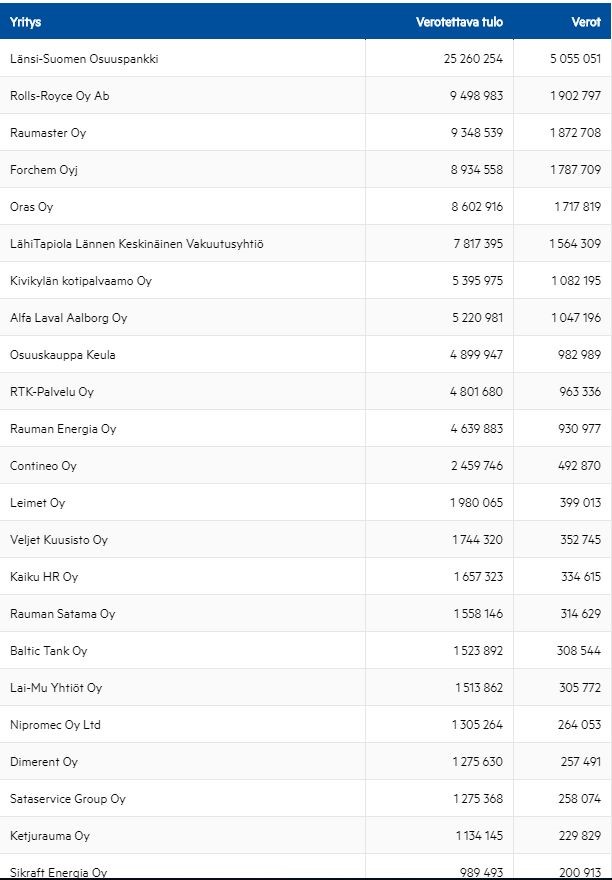The width and height of the screenshot is (612, 880).
Task: Click the Alfa Laval Aalborg Oy name
Action: 69,318
